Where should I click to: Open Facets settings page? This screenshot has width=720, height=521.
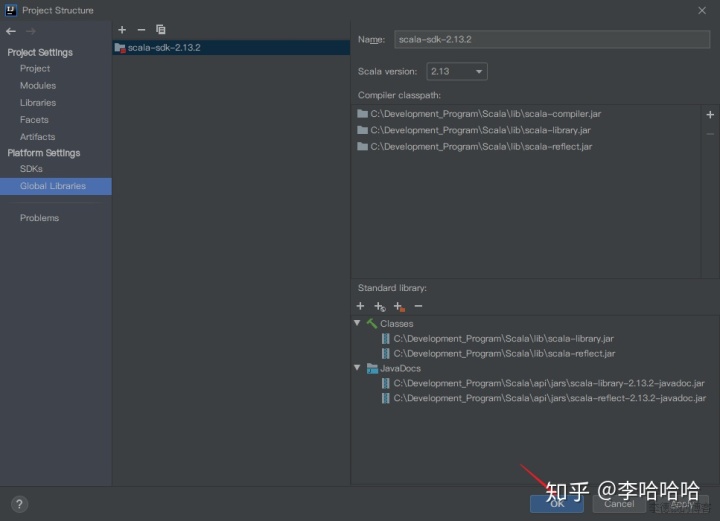pos(34,120)
